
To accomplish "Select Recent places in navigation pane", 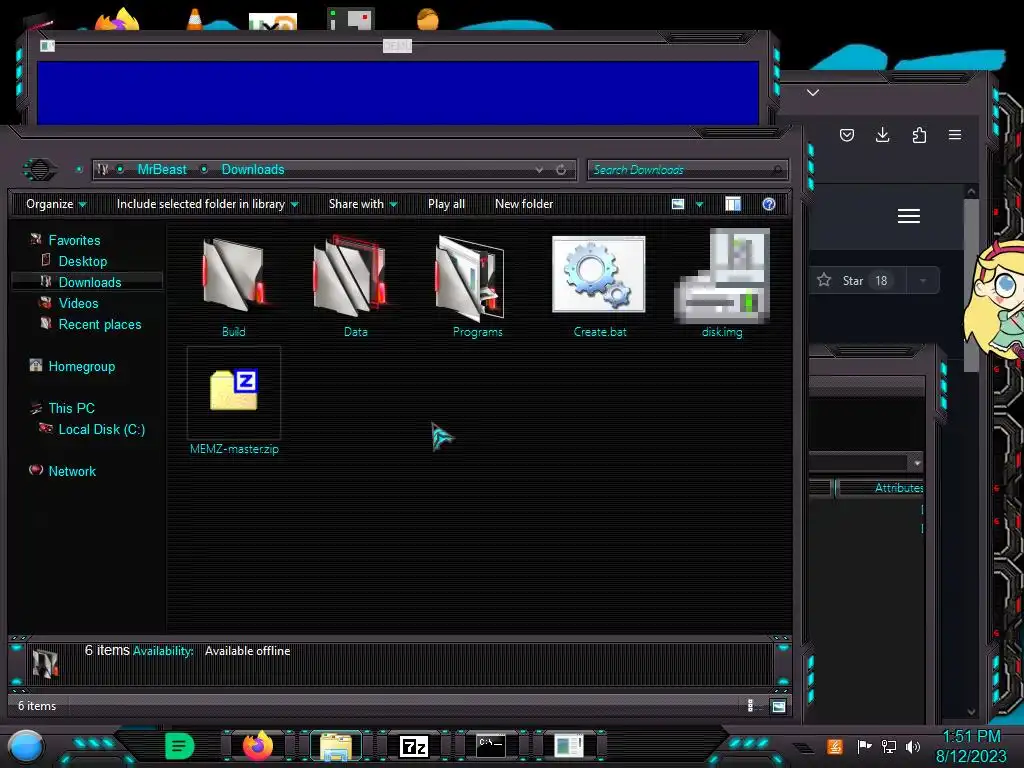I will point(99,325).
